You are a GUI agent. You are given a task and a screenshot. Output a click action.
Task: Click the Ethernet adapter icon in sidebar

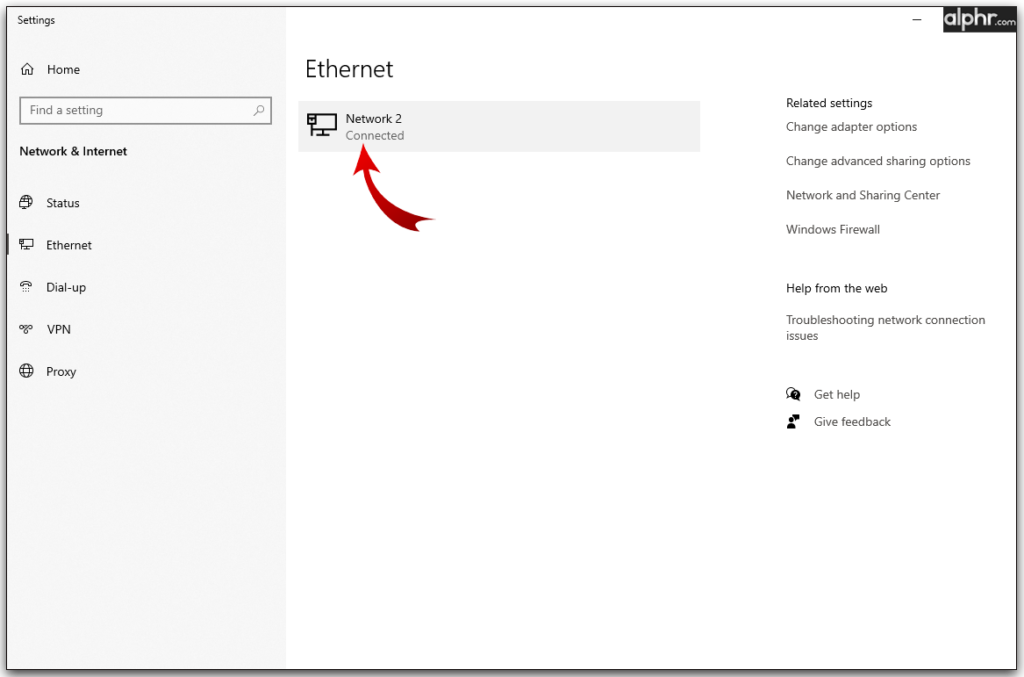(x=27, y=245)
